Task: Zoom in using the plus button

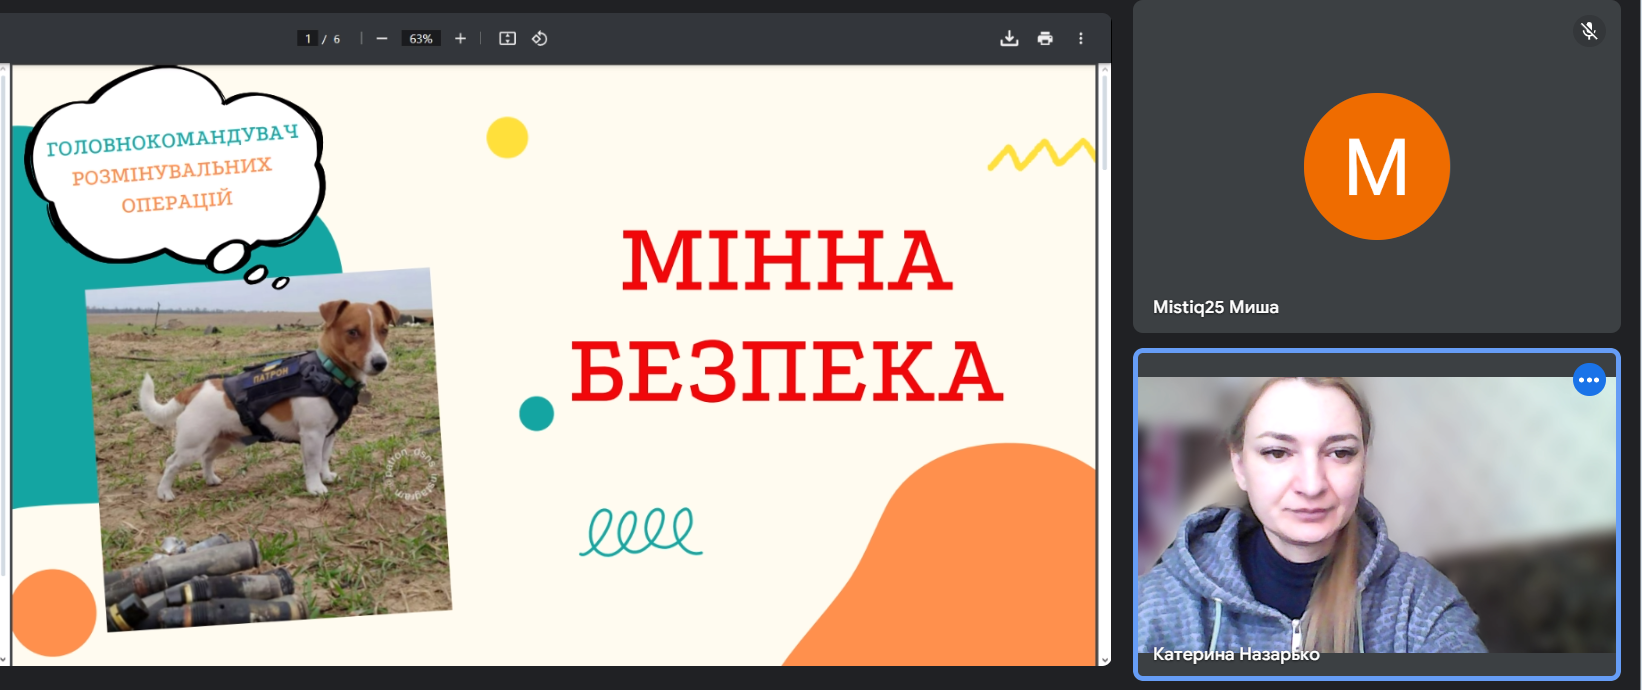Action: (460, 38)
